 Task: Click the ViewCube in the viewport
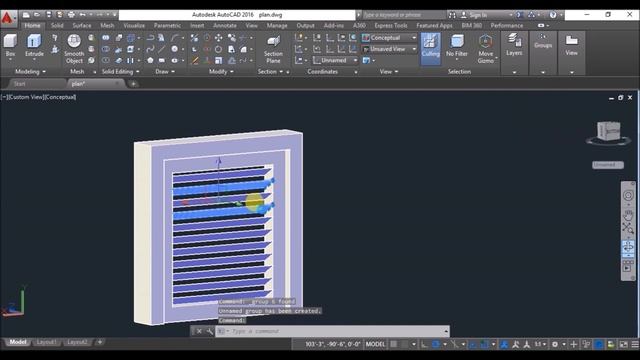pos(609,131)
